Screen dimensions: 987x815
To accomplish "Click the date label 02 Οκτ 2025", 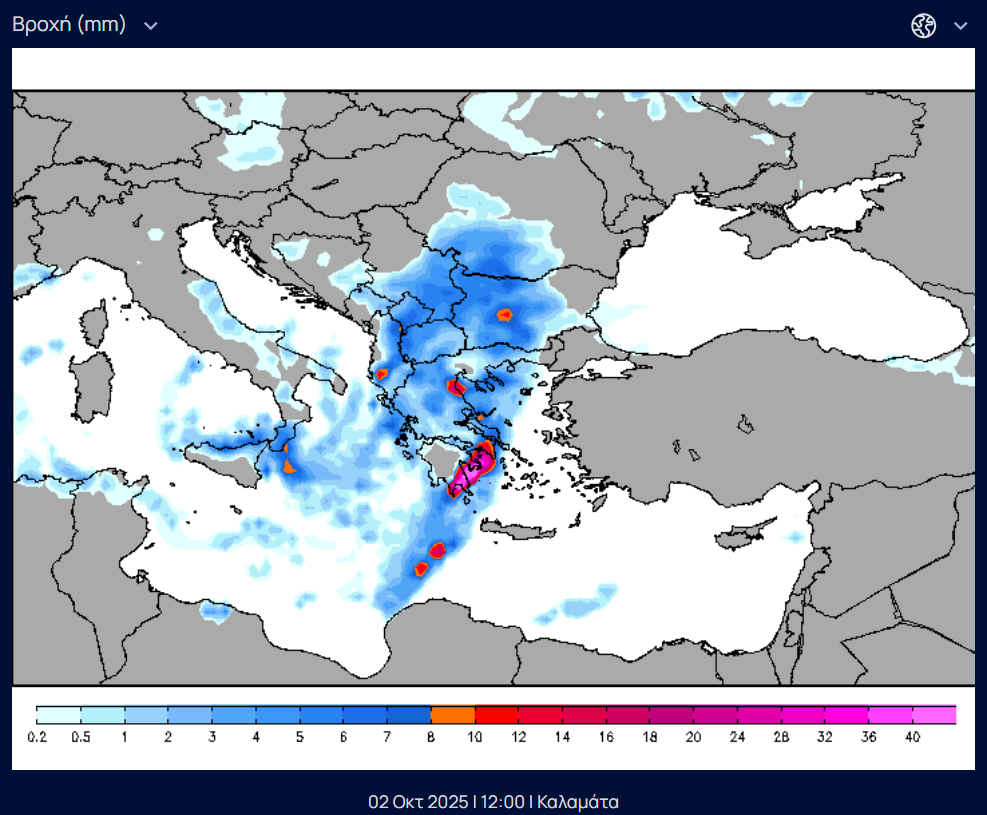I will pyautogui.click(x=417, y=802).
